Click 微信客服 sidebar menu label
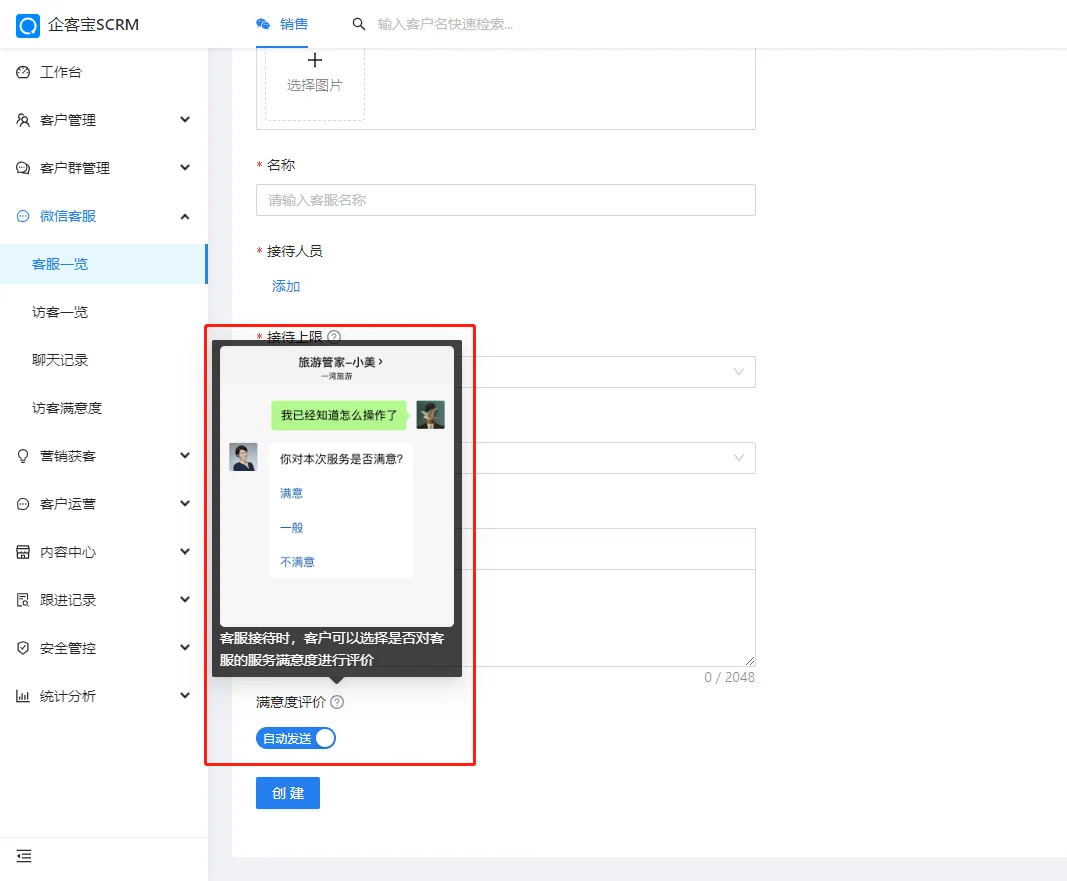Image resolution: width=1067 pixels, height=881 pixels. click(x=68, y=216)
